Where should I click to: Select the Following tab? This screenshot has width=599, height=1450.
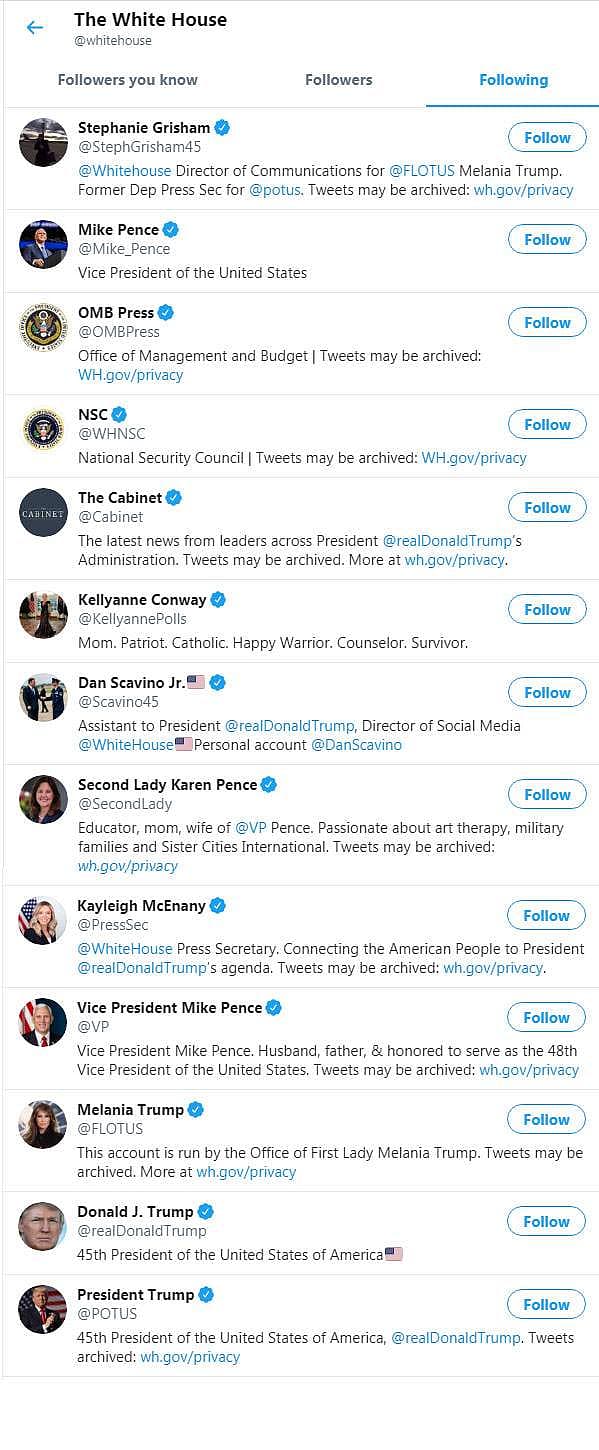click(x=513, y=80)
